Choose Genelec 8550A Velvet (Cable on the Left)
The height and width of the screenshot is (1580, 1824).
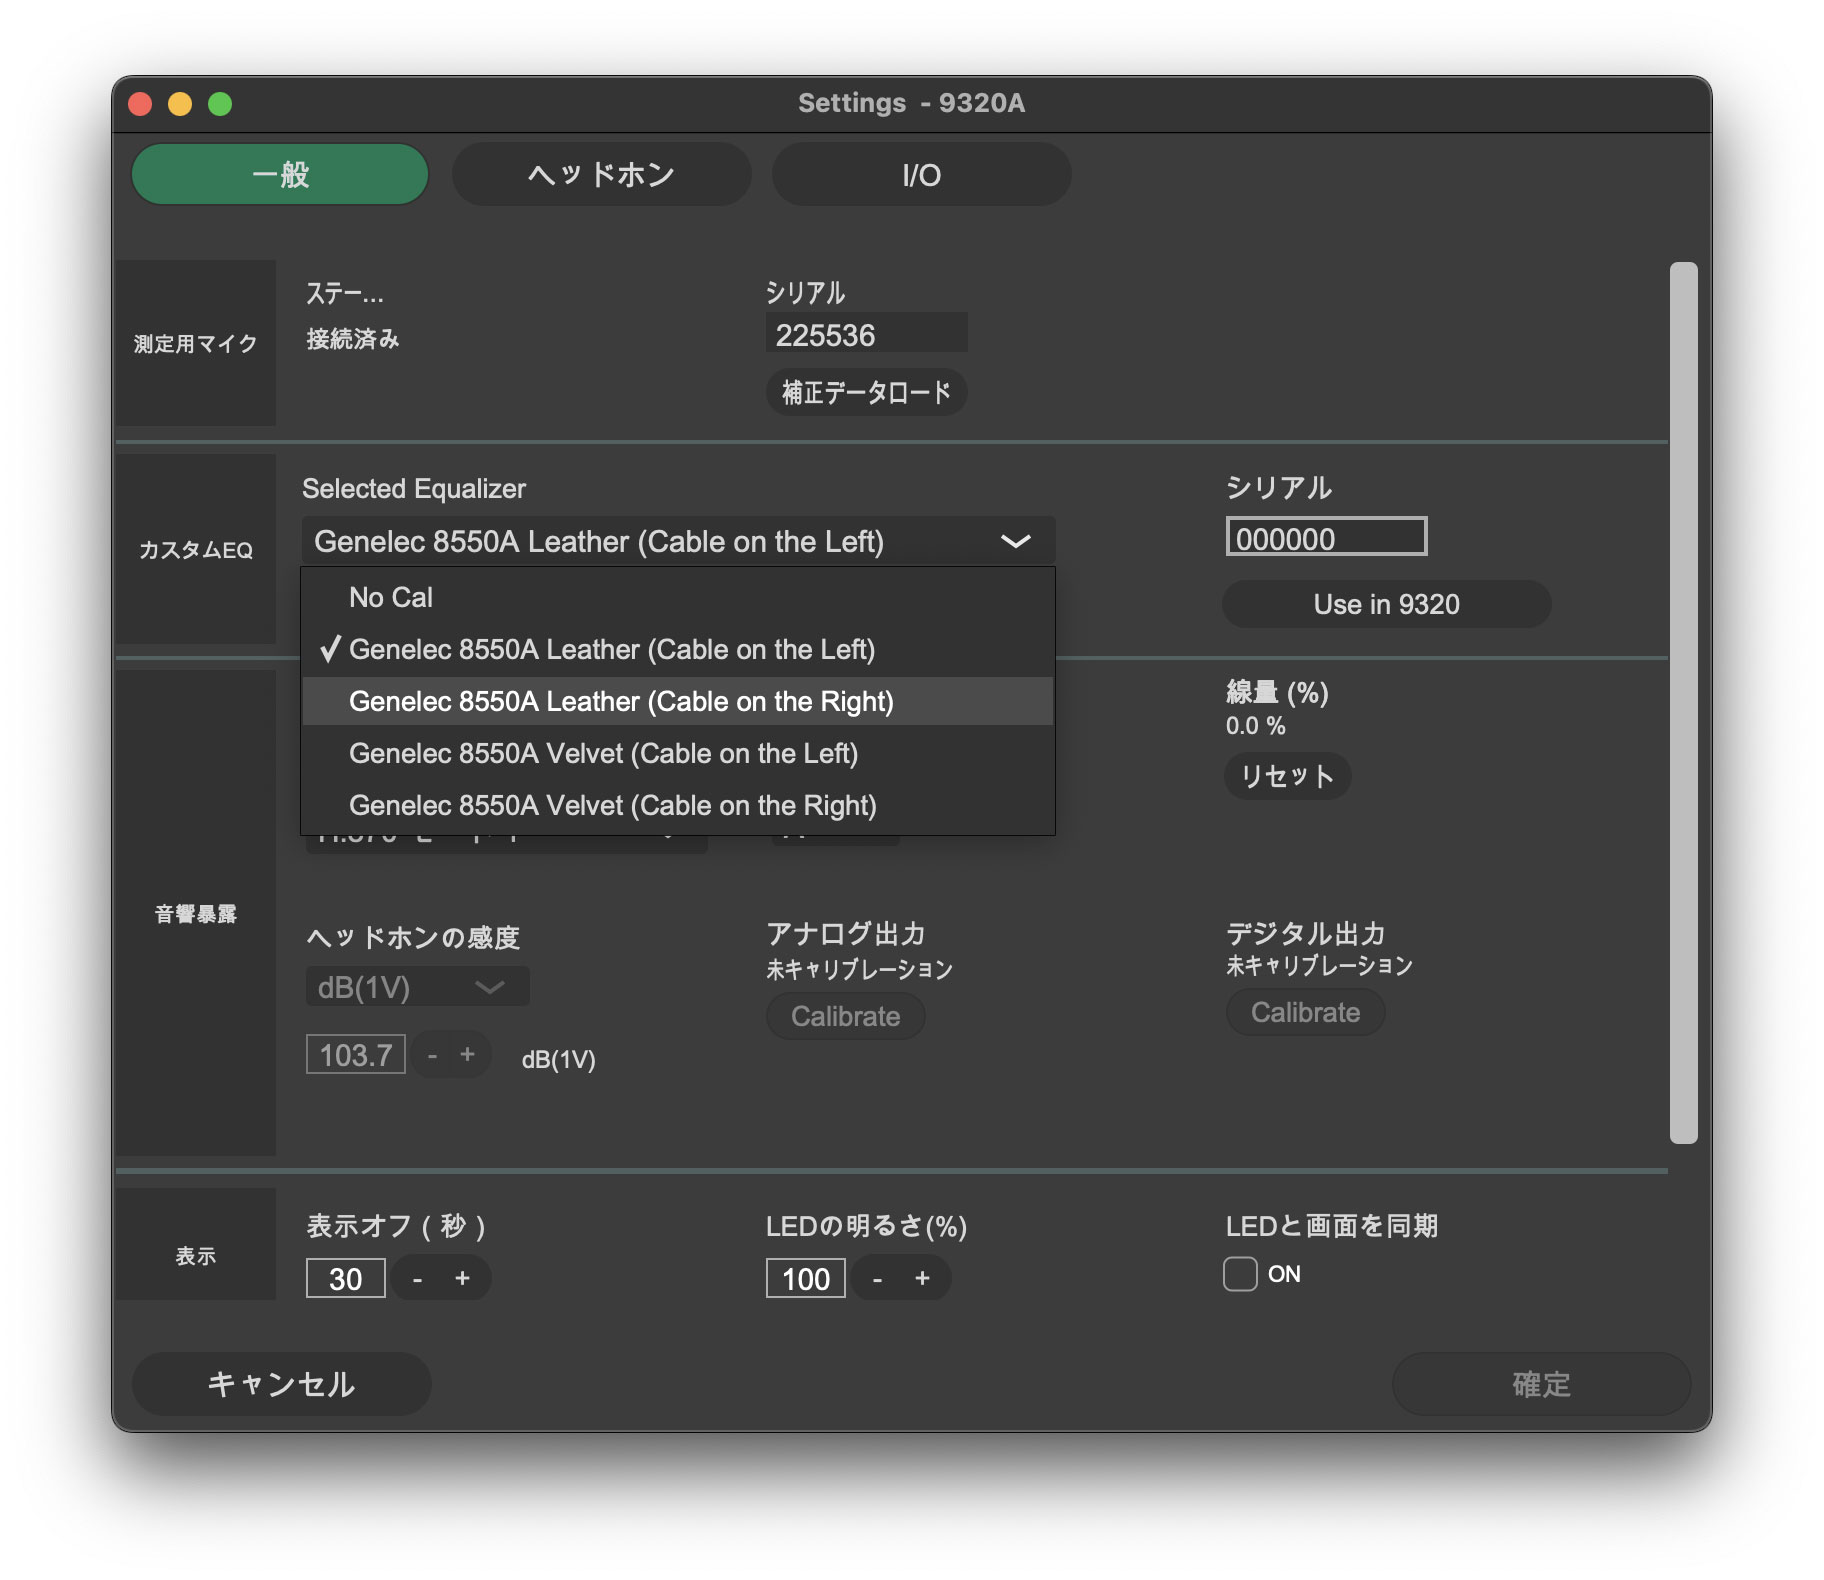click(678, 753)
